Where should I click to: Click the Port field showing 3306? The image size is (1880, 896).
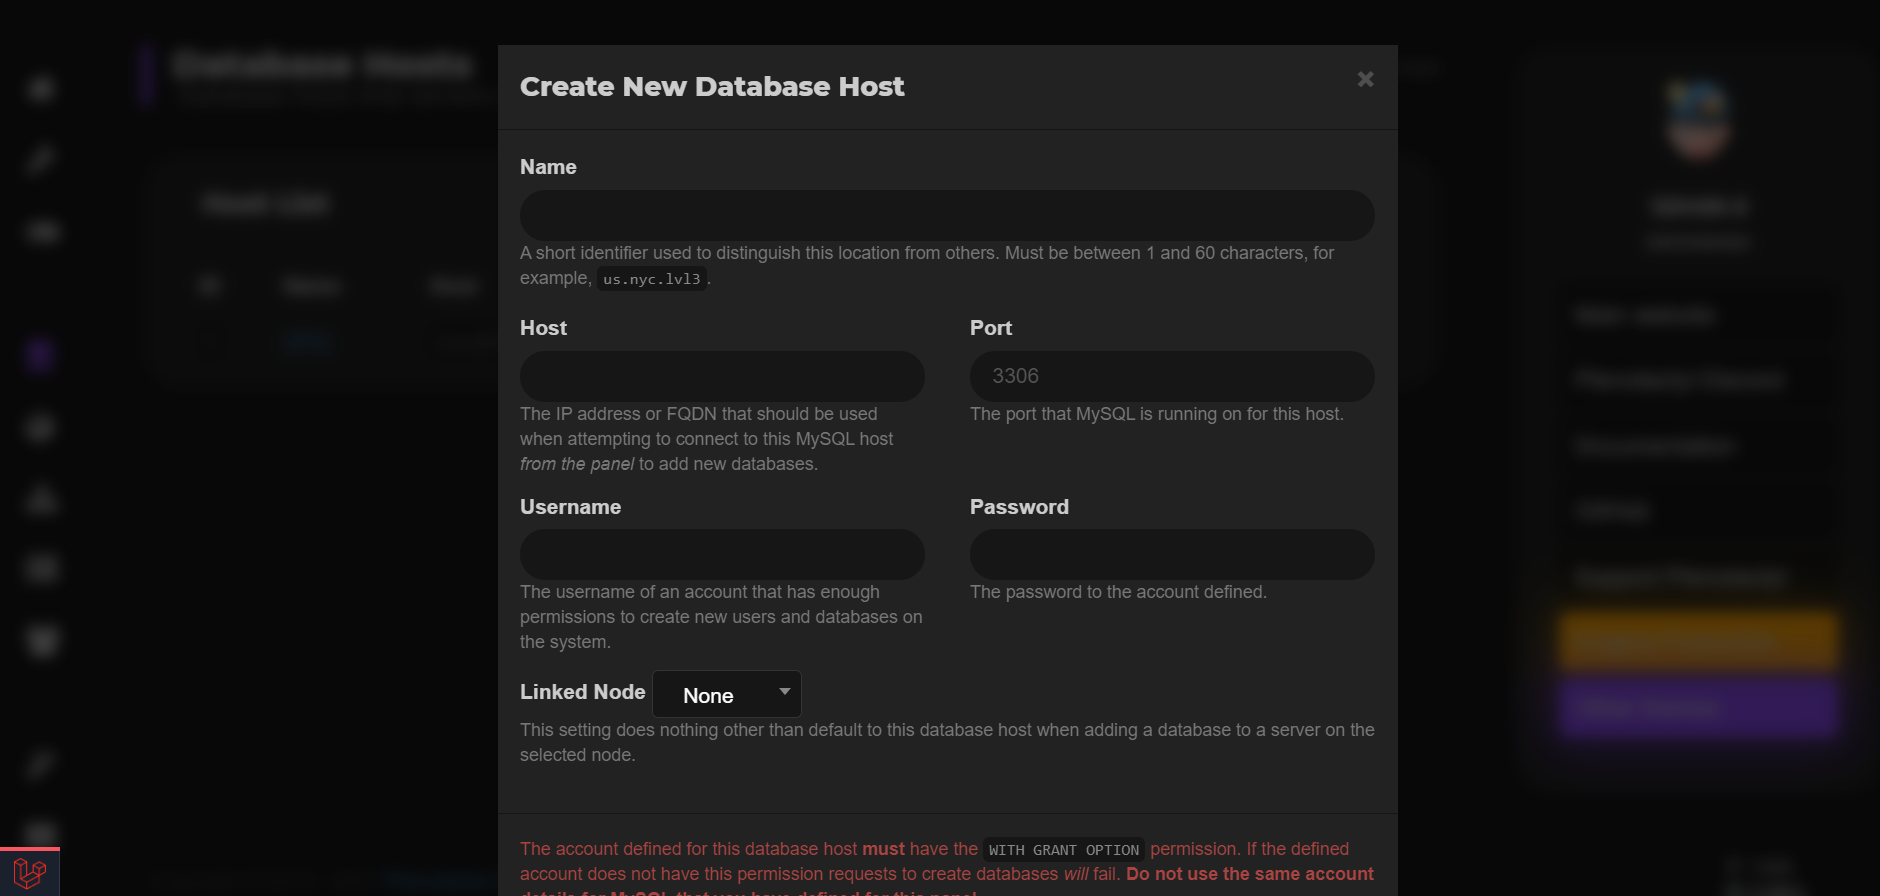1171,376
